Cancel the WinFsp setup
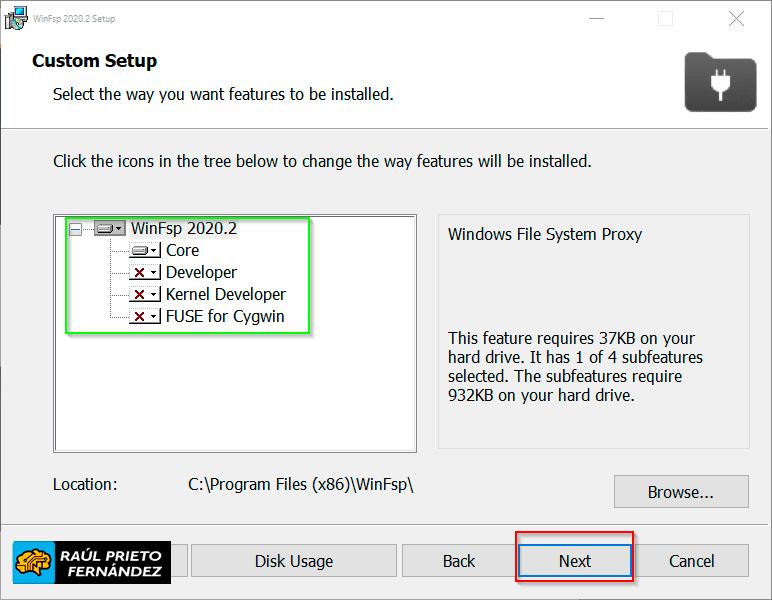The image size is (772, 600). coord(692,561)
